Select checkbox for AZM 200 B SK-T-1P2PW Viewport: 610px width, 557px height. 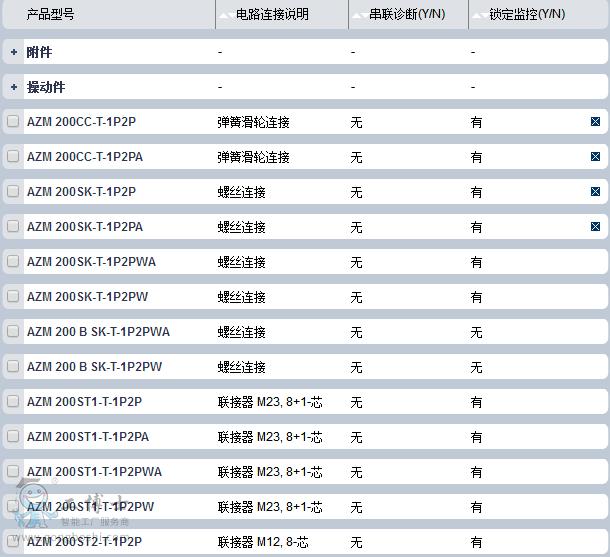pos(13,367)
